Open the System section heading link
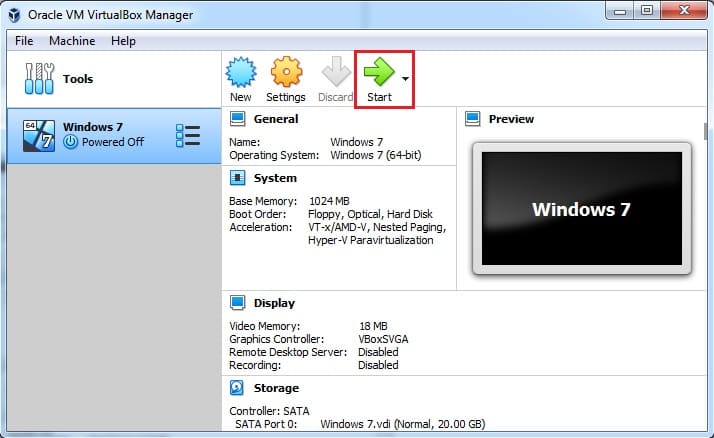 (x=275, y=178)
